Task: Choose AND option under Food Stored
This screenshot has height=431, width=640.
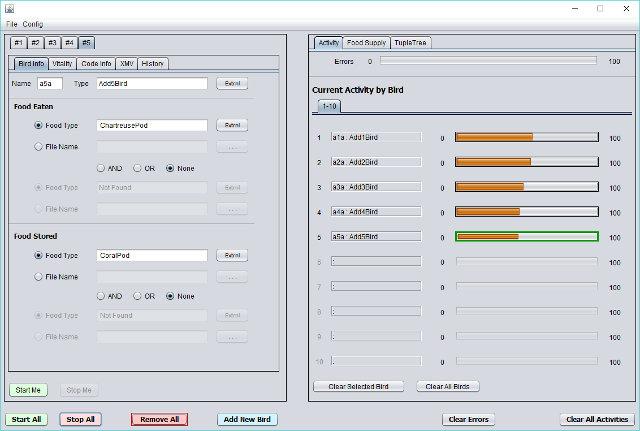Action: point(101,296)
